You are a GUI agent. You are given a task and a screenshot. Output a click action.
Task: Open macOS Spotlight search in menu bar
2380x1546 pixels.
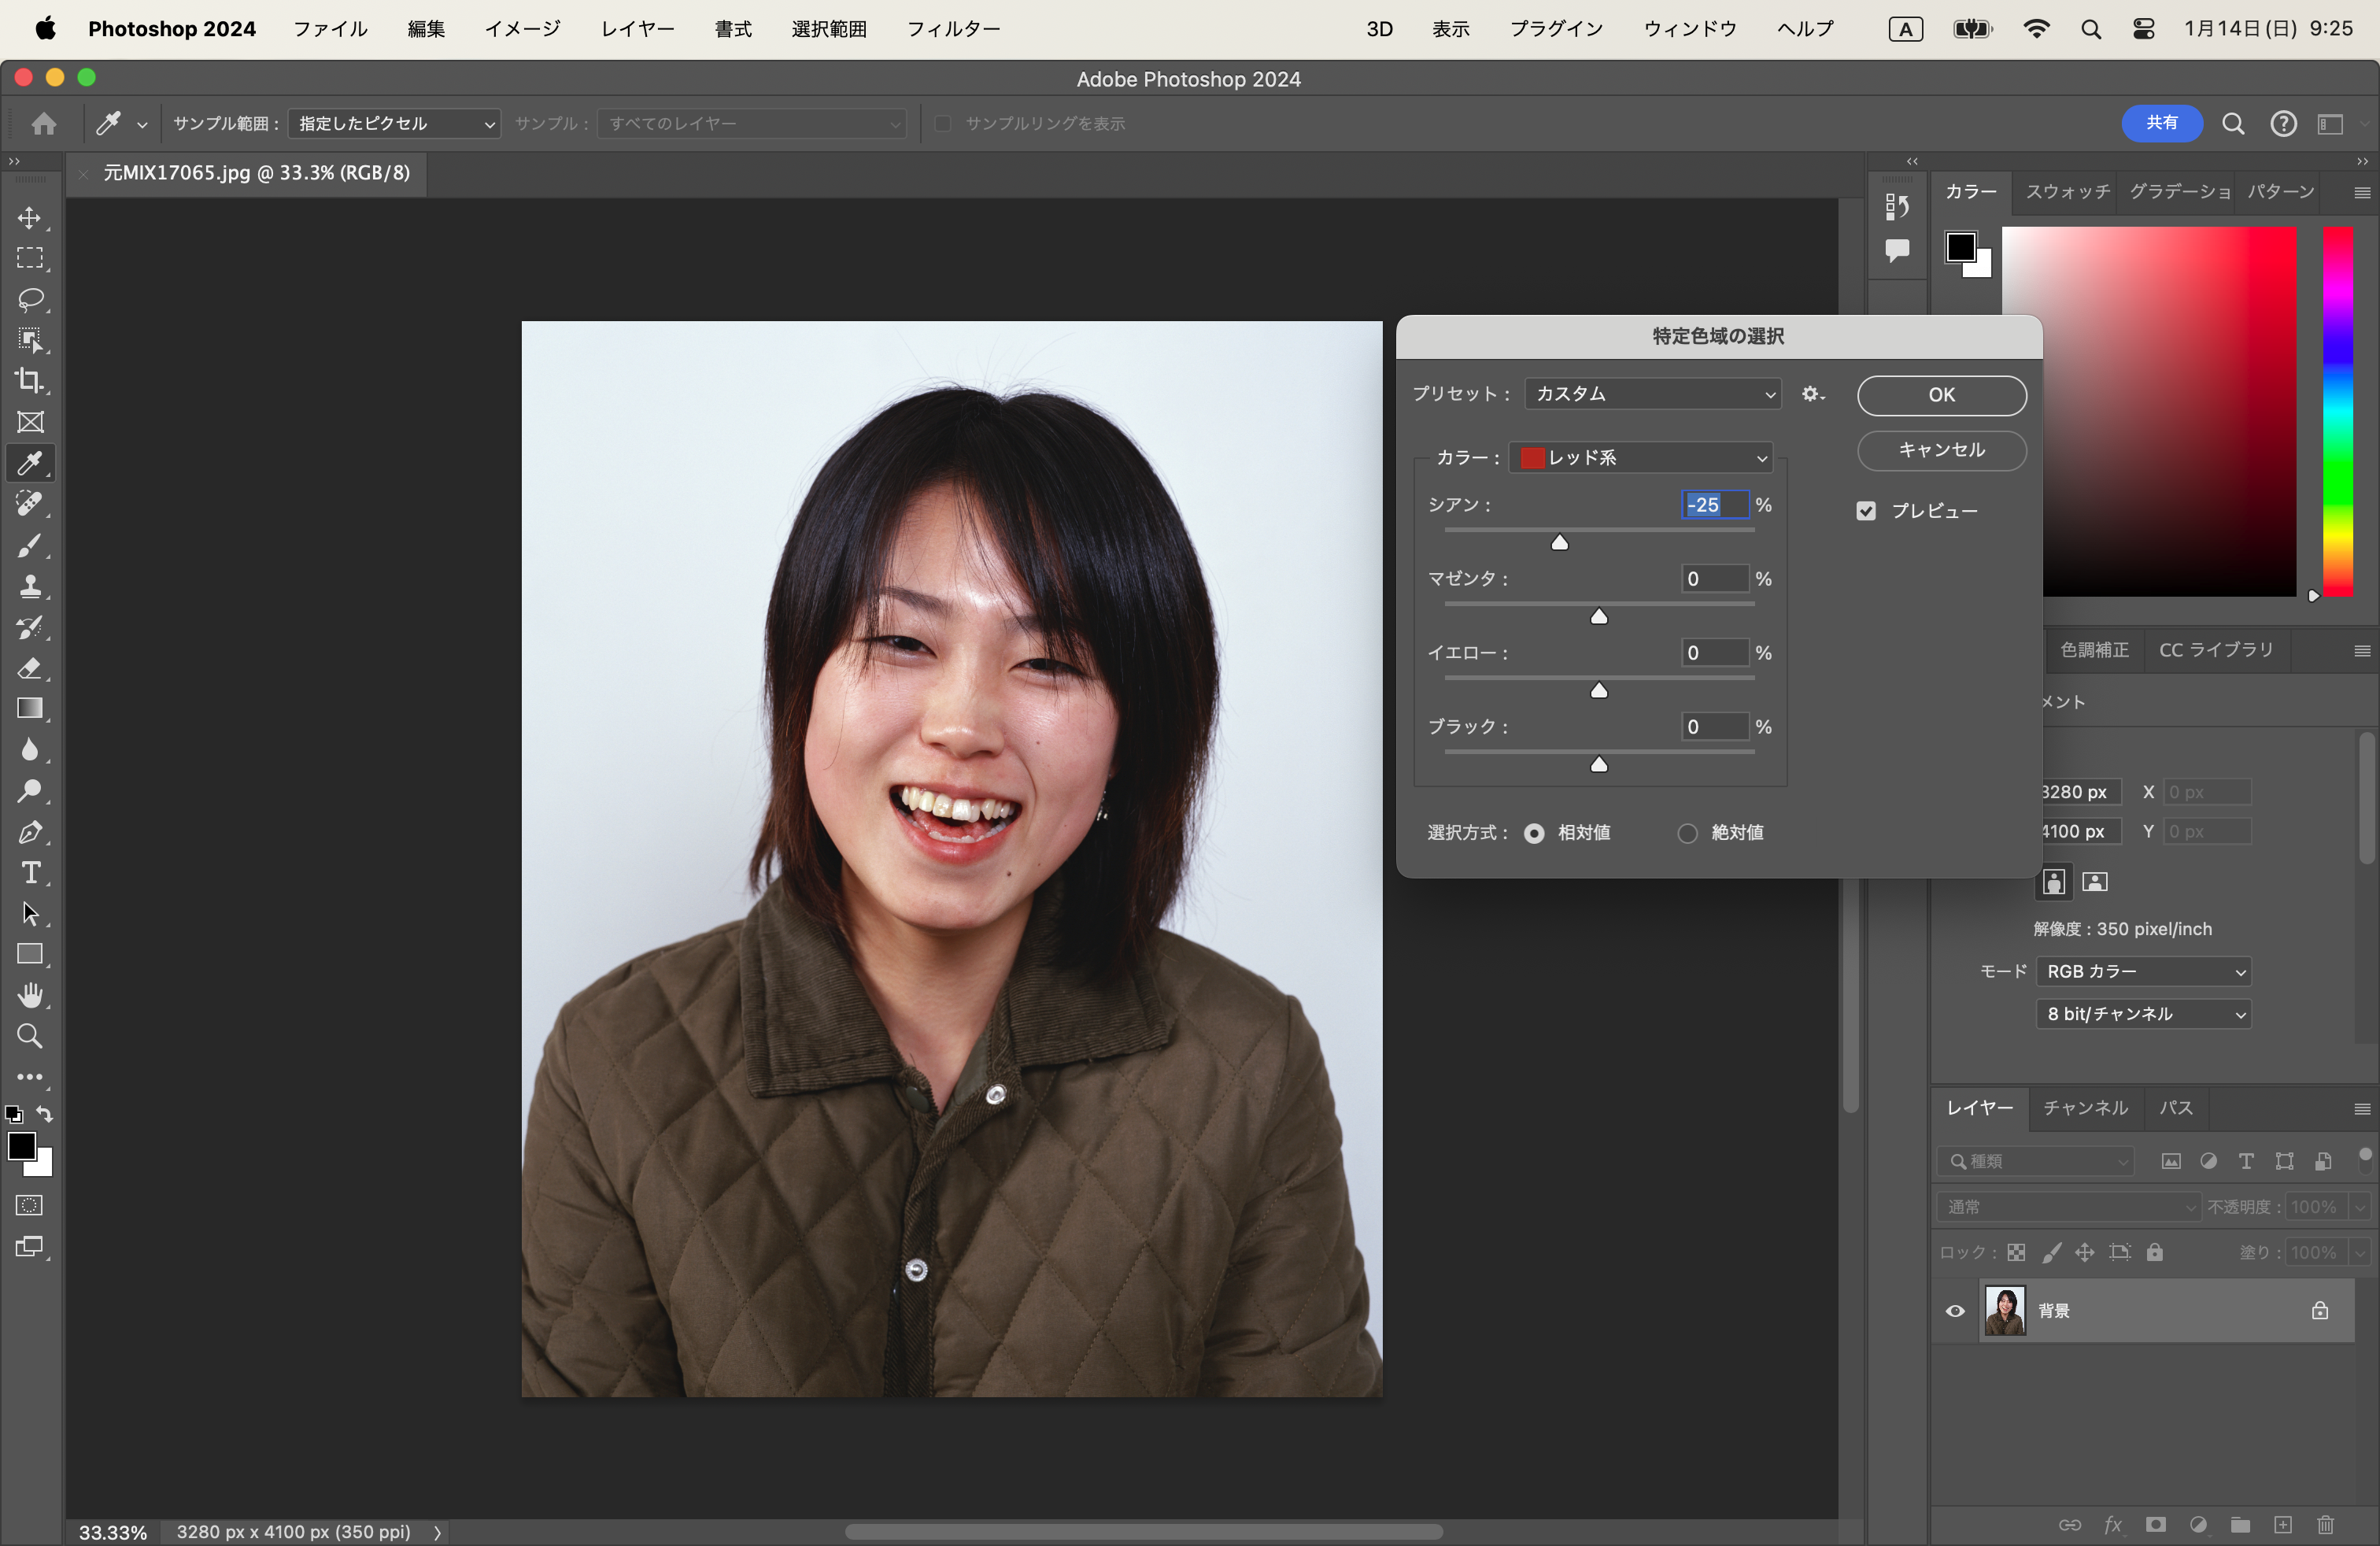[2090, 29]
